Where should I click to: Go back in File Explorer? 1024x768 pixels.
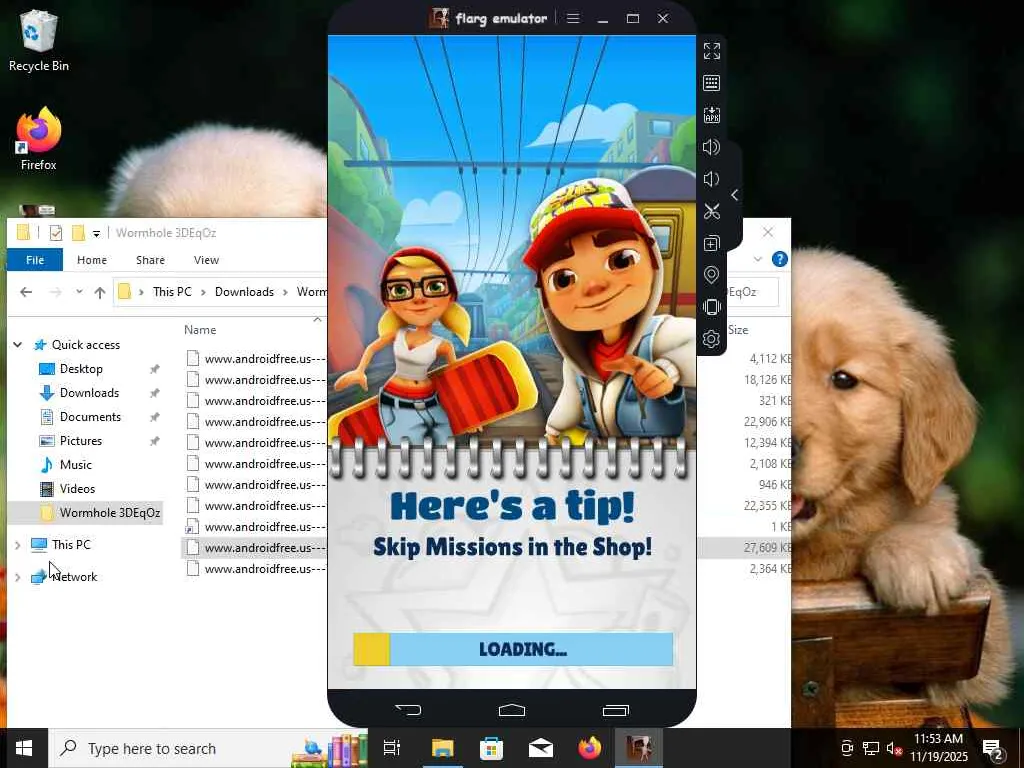click(26, 292)
